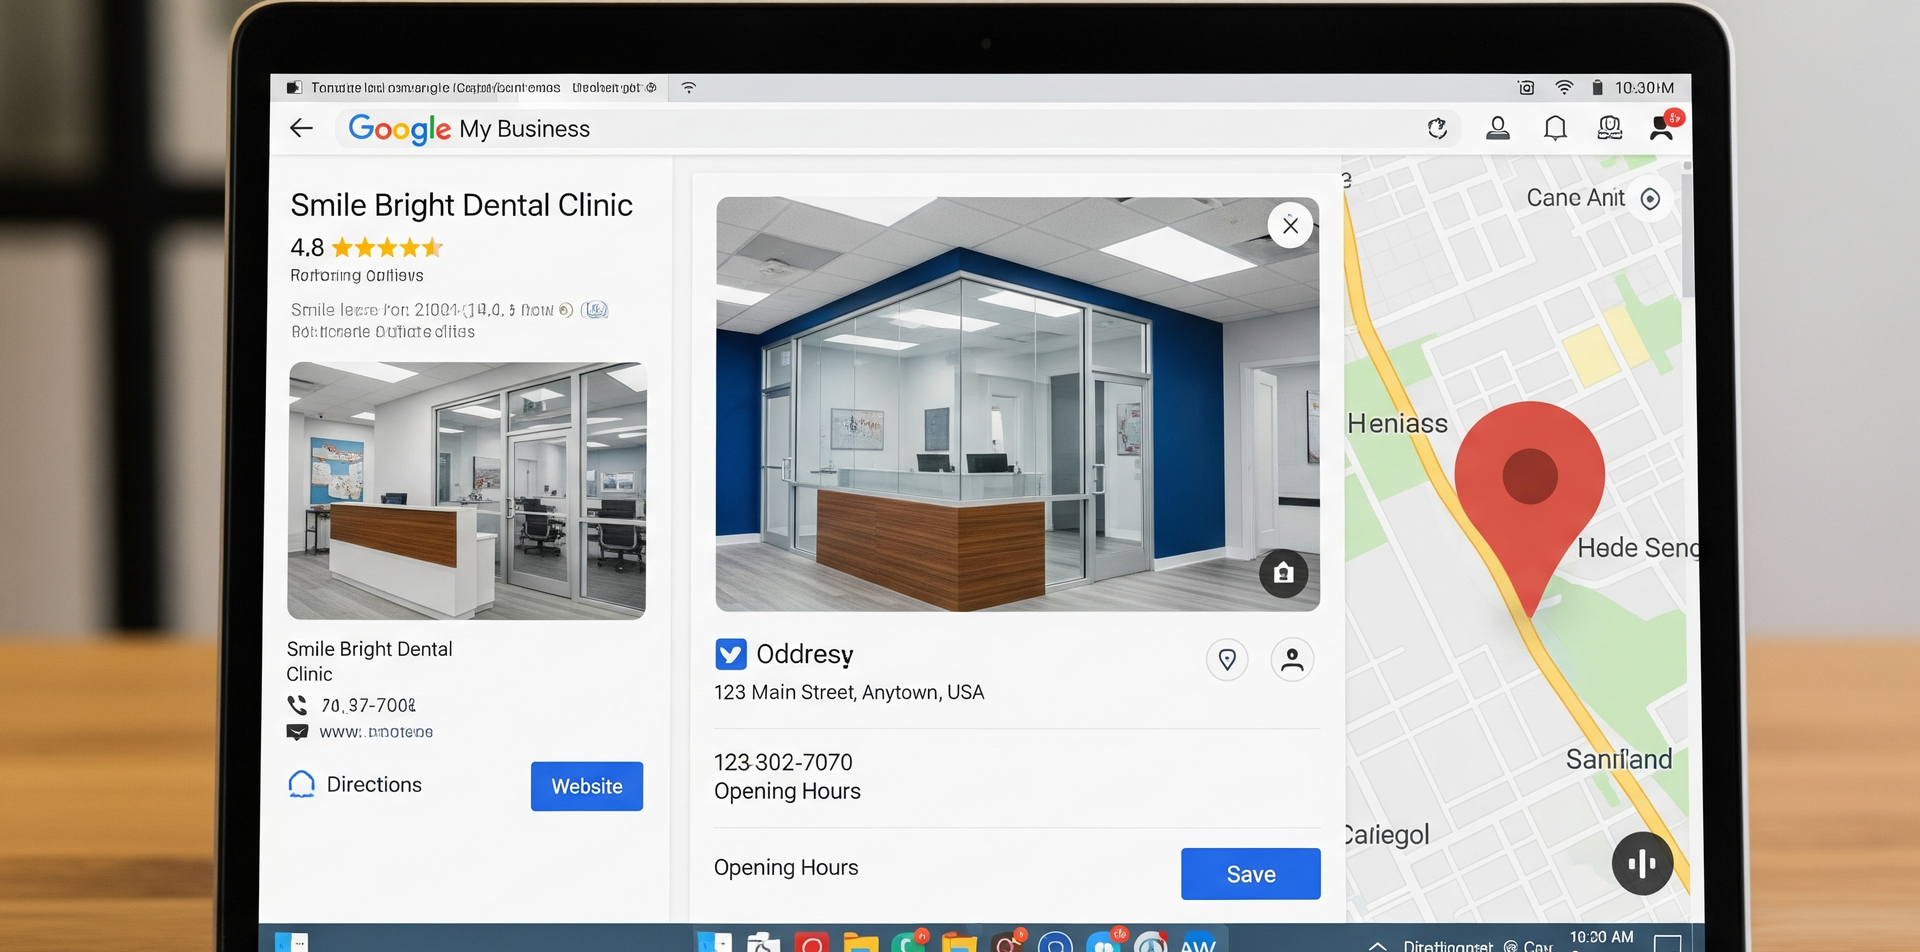Click Opening Hours under the phone number

pyautogui.click(x=787, y=791)
